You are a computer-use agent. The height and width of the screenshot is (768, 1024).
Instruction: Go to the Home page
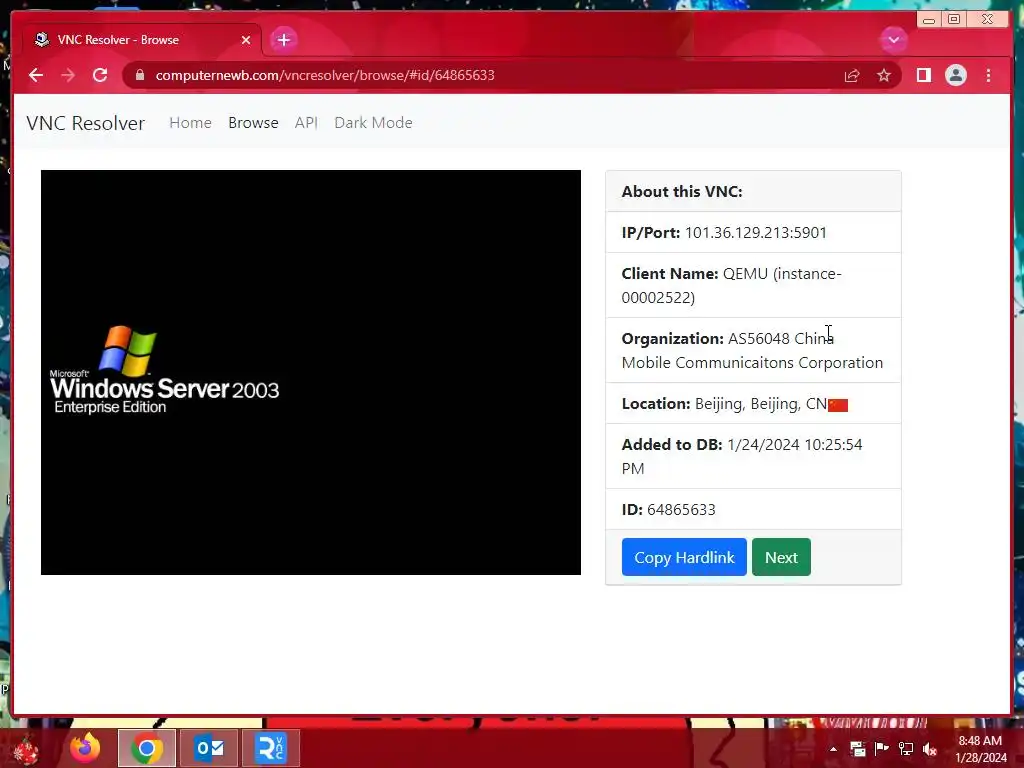tap(190, 123)
